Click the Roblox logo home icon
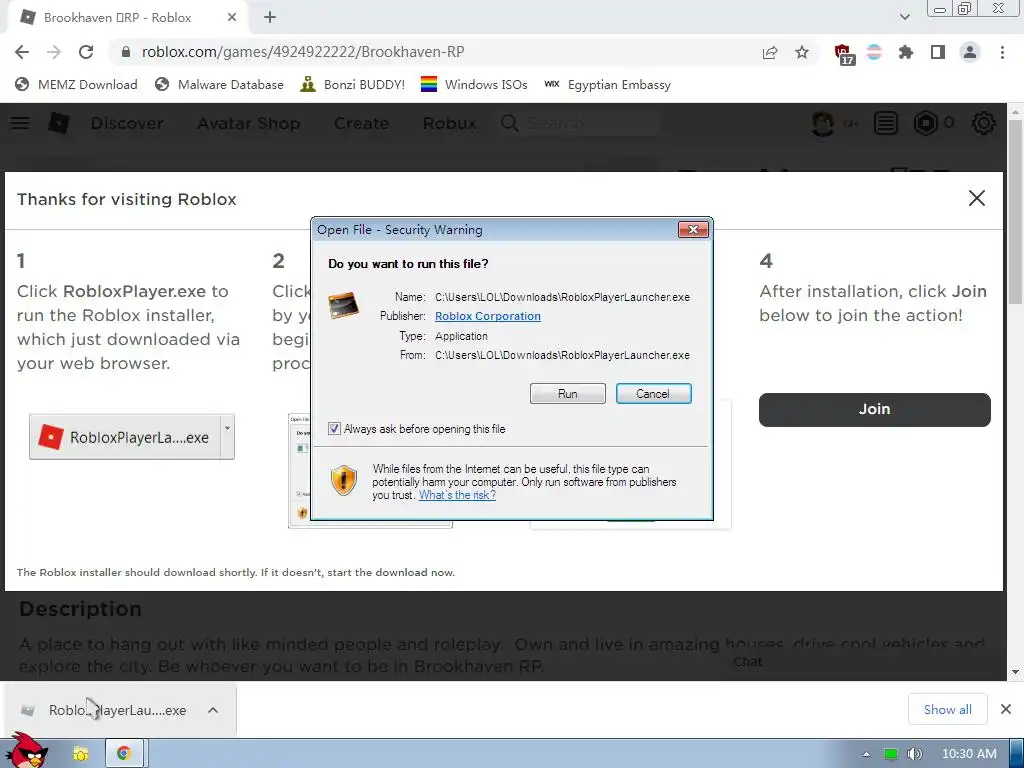This screenshot has height=768, width=1024. [59, 123]
